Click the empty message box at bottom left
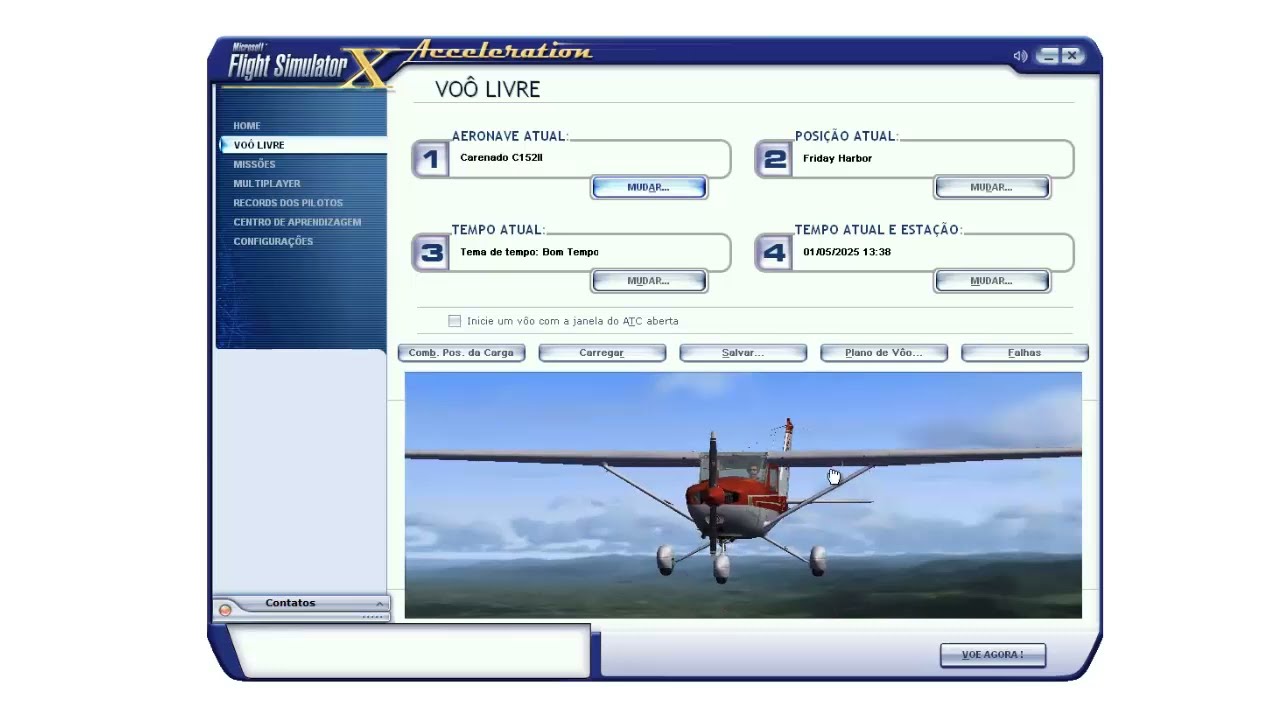1280x720 pixels. click(409, 651)
